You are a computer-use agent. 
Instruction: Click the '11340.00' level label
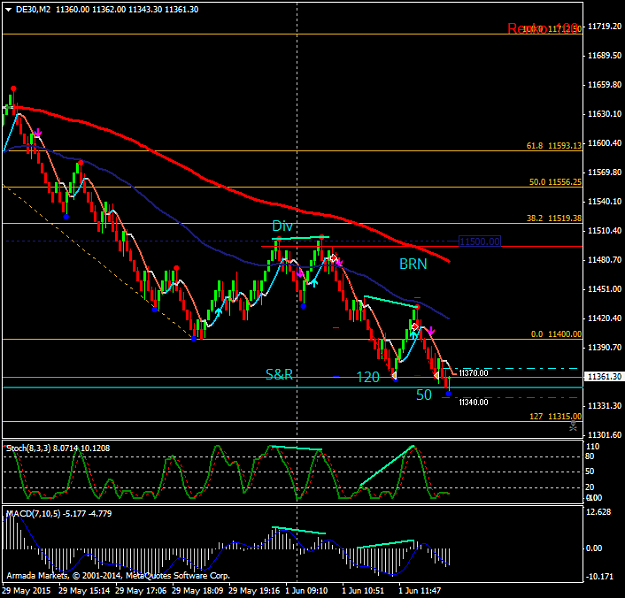pyautogui.click(x=473, y=402)
